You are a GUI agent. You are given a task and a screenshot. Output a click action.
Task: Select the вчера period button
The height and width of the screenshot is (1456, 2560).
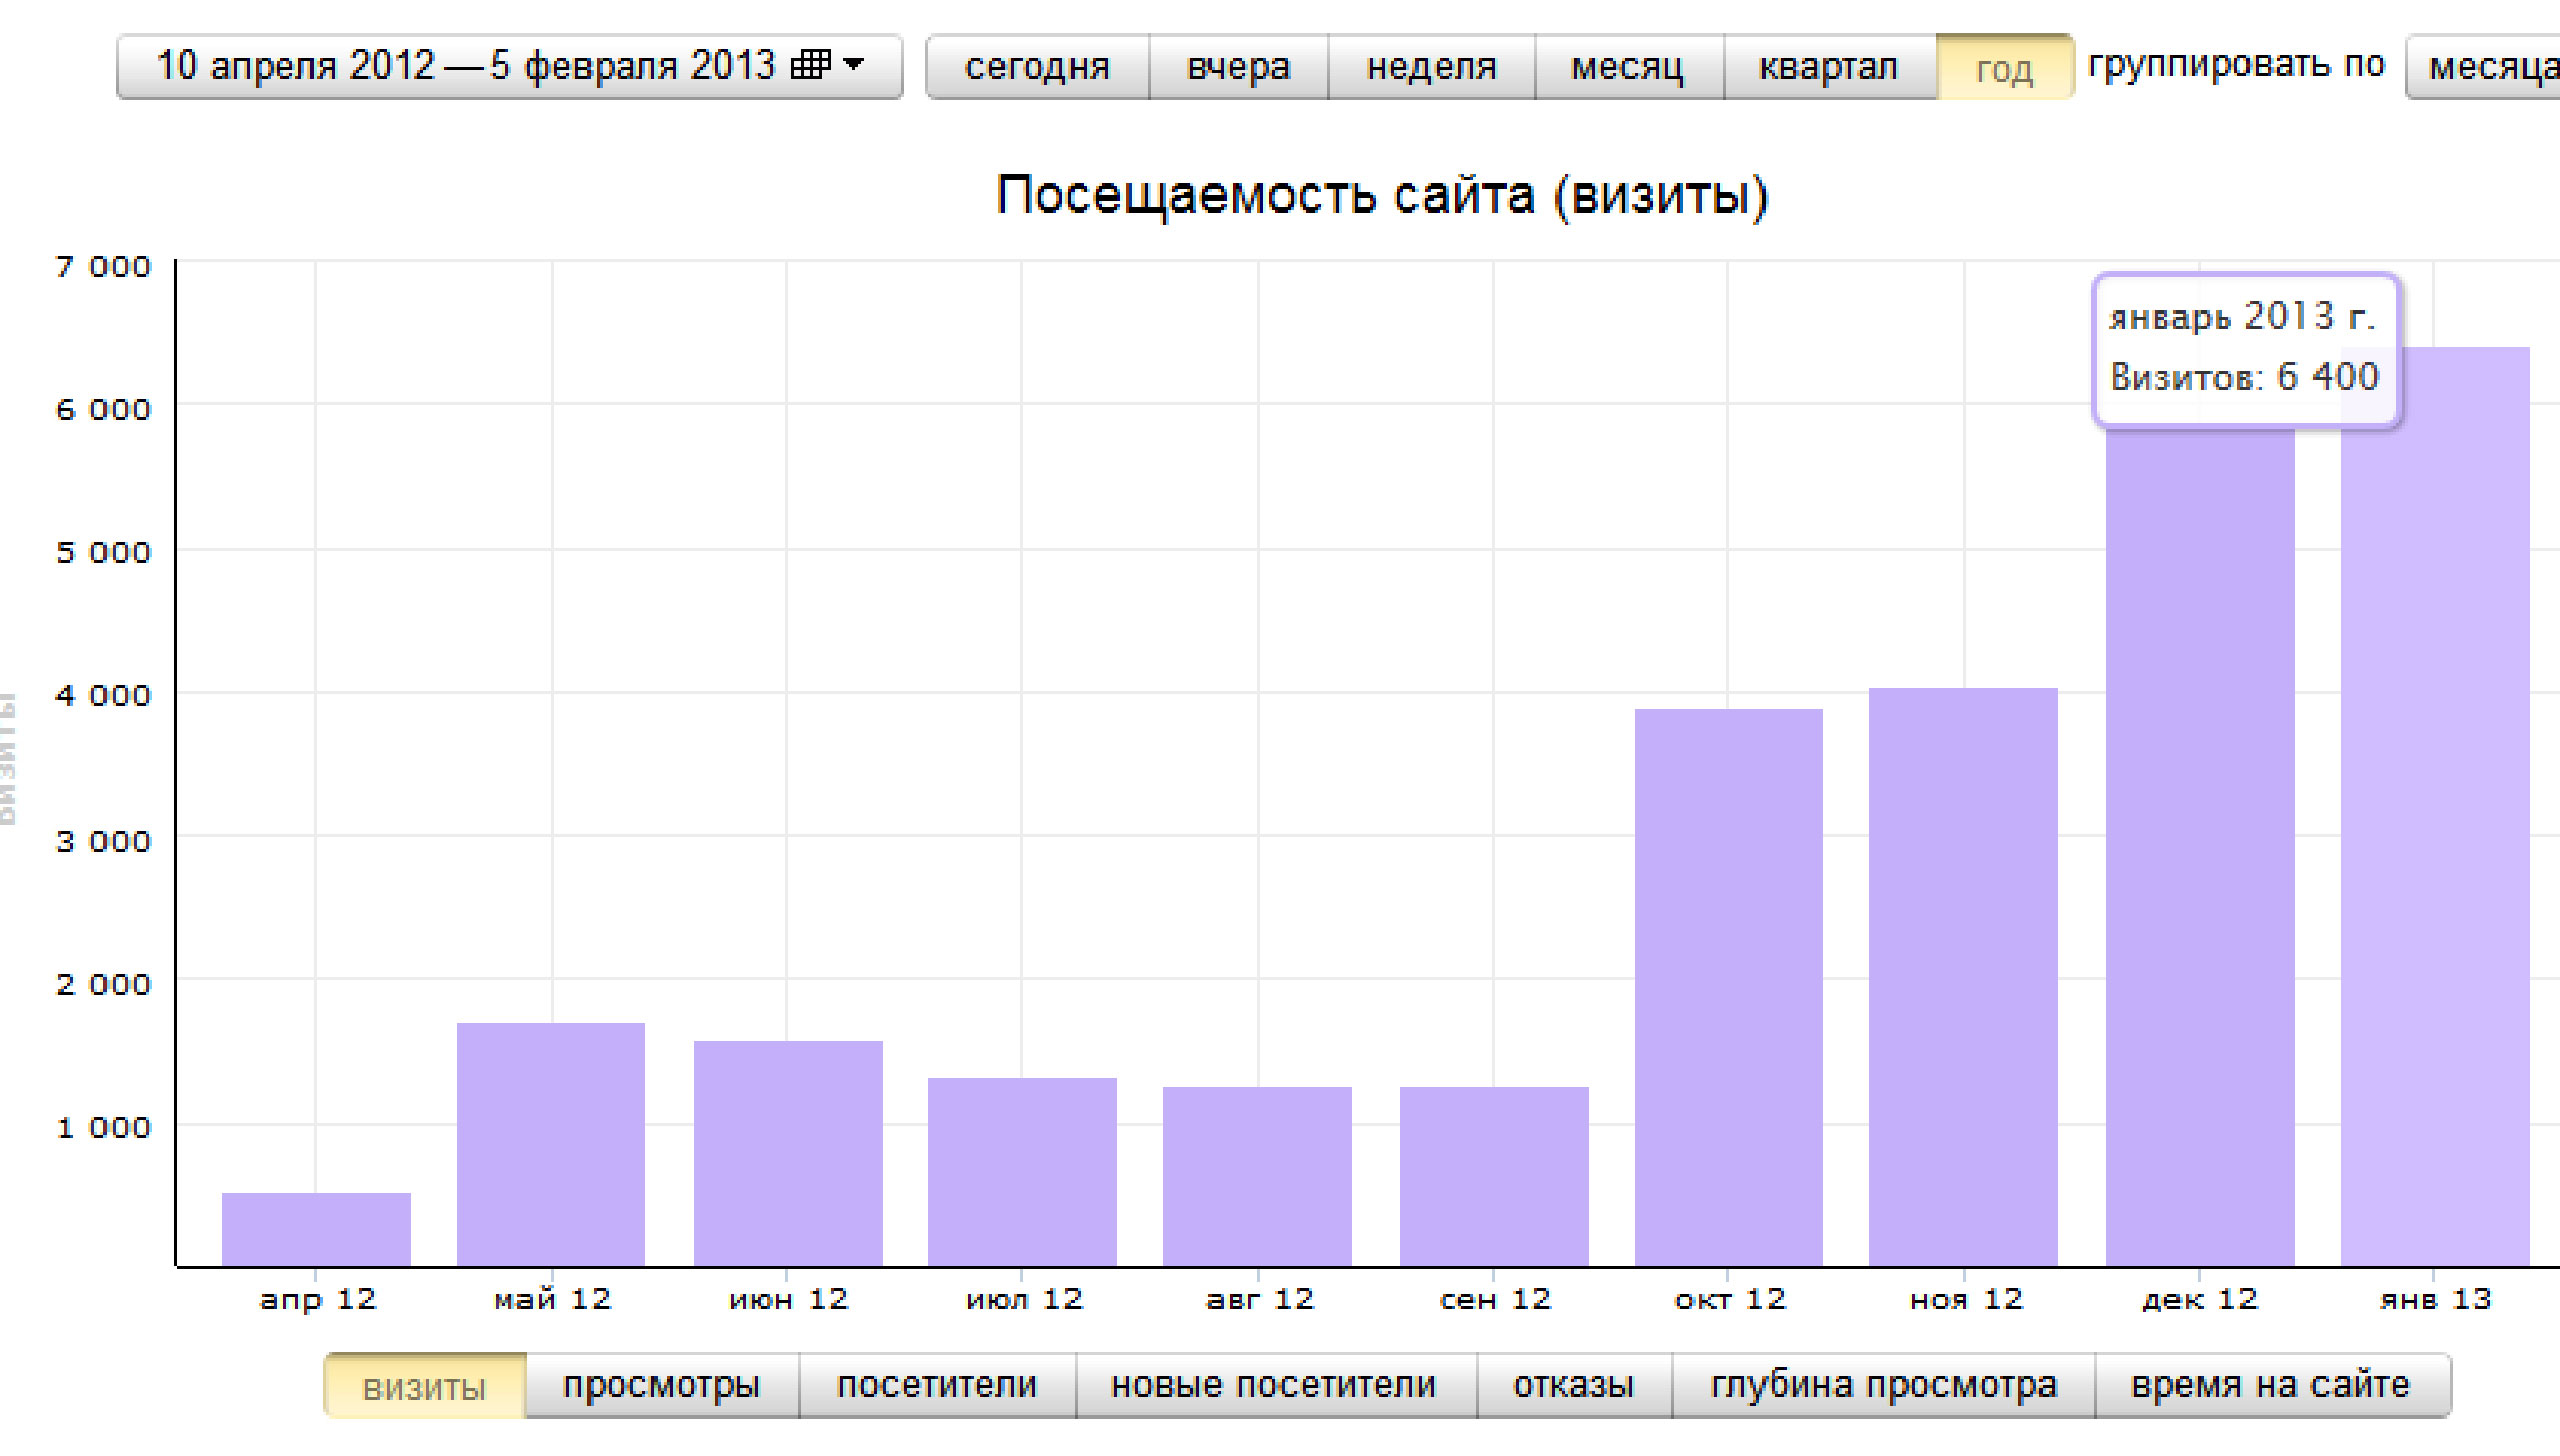[1238, 66]
